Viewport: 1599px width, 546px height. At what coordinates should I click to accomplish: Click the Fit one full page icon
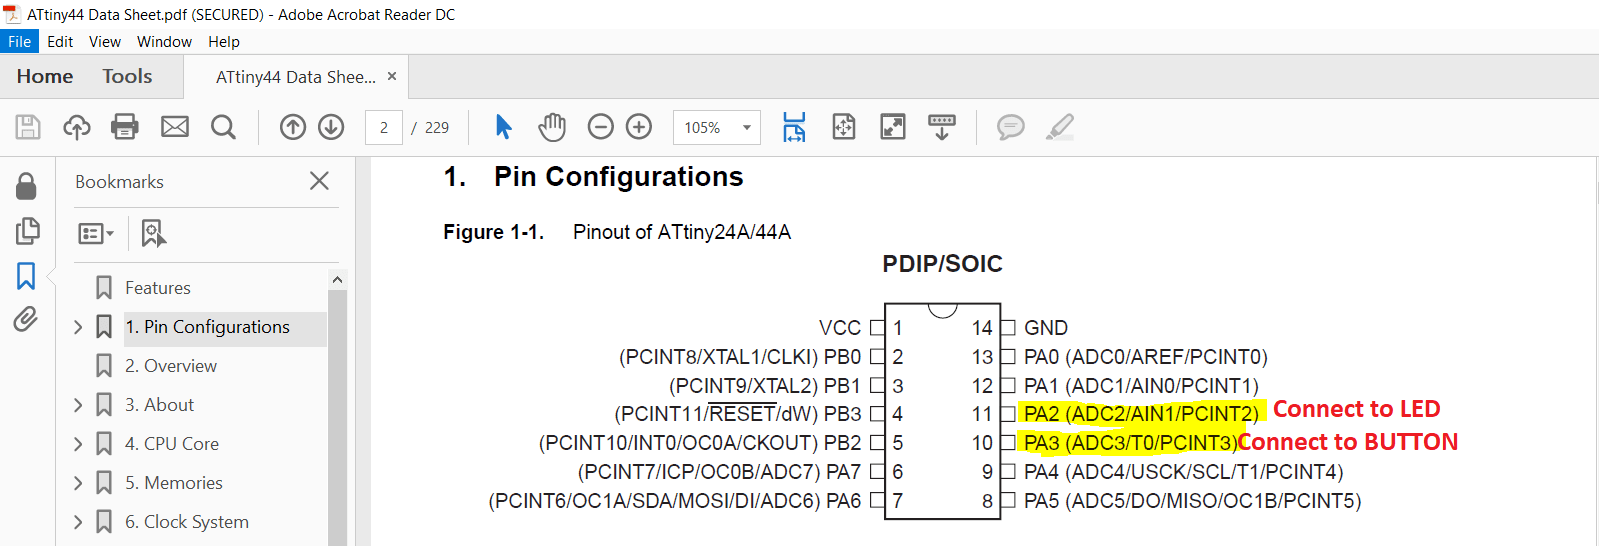coord(844,127)
